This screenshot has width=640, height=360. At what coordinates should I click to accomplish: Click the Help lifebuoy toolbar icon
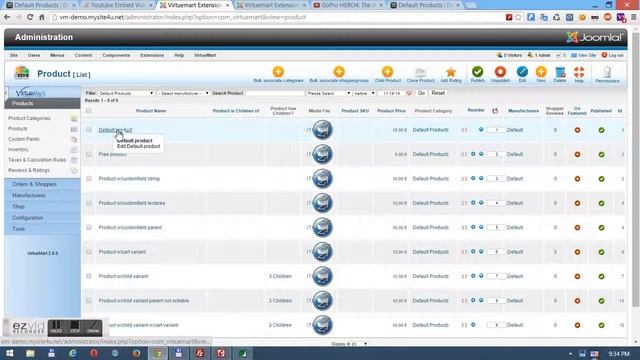coord(579,72)
